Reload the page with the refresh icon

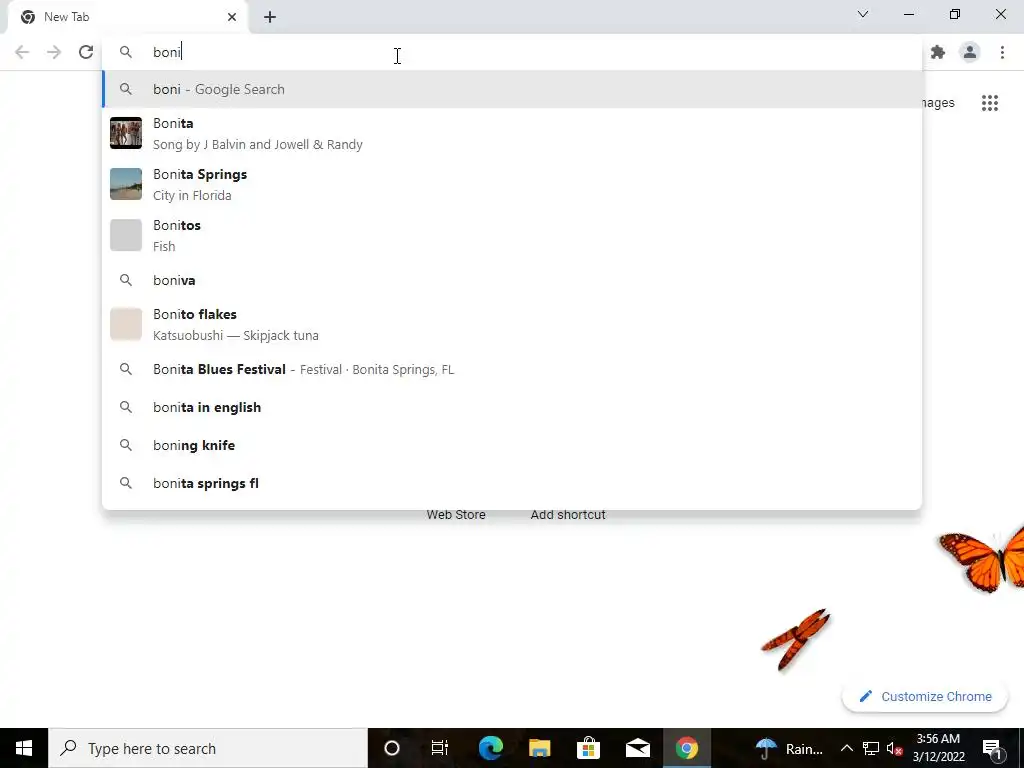coord(86,52)
